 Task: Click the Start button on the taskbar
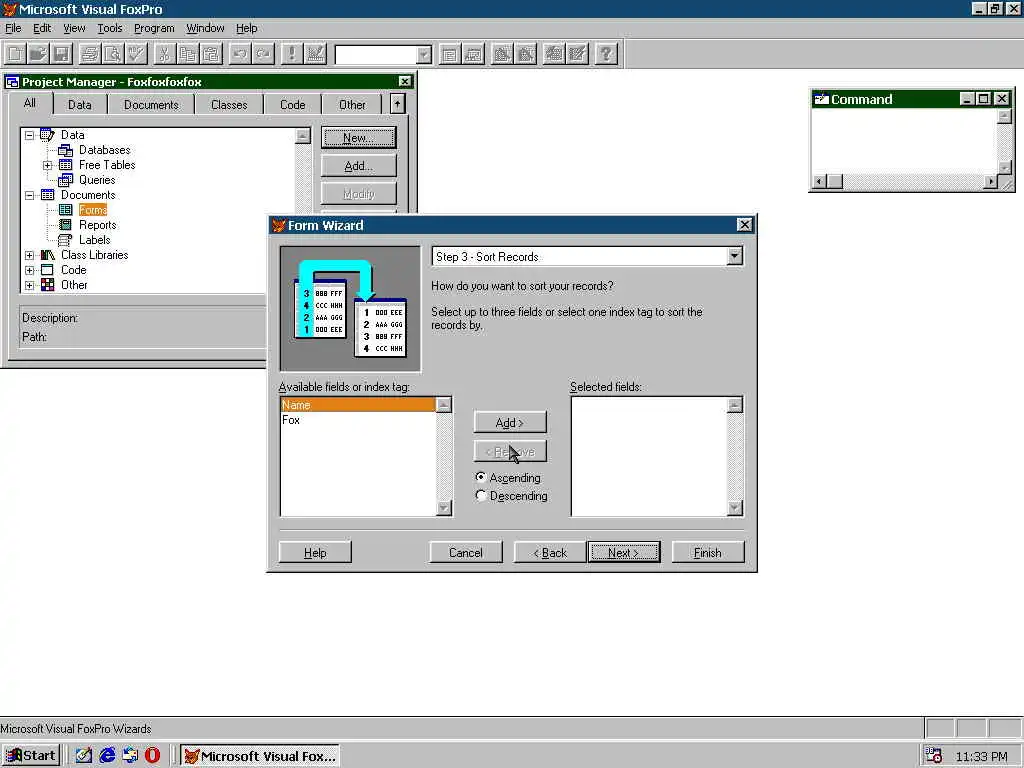coord(31,756)
